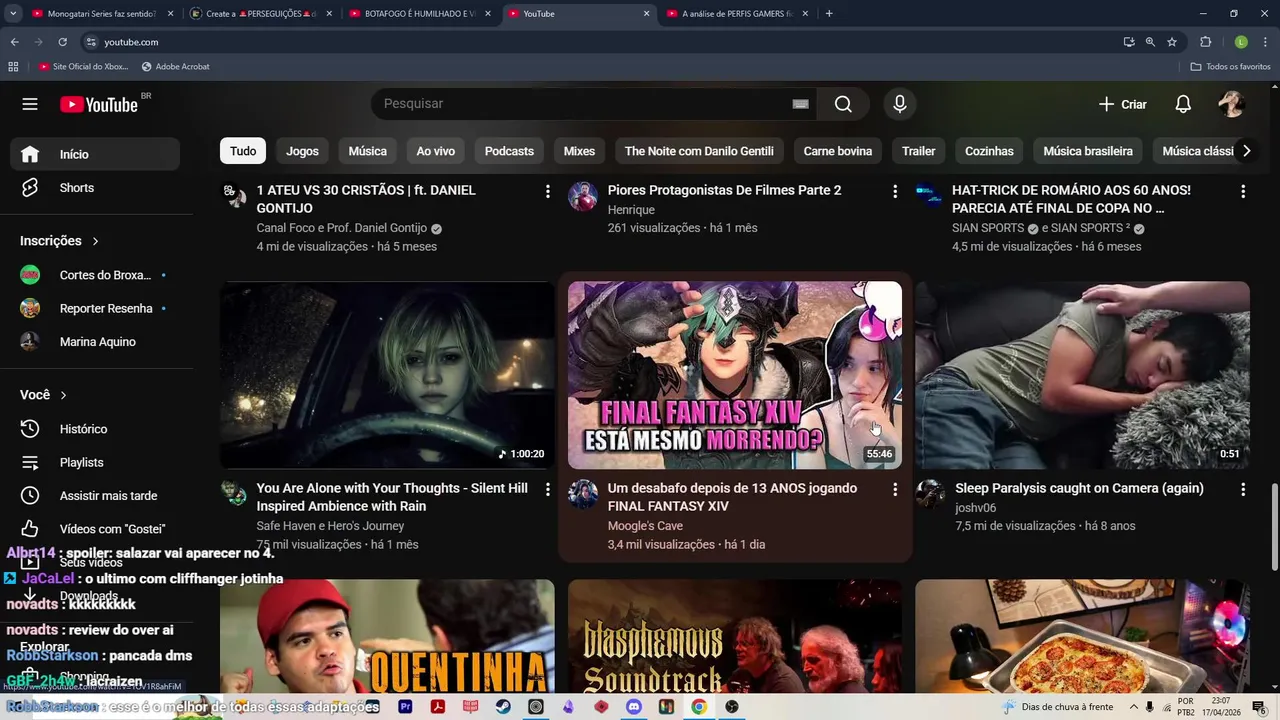1280x720 pixels.
Task: Show more filter chips with right arrow
Action: coord(1246,151)
